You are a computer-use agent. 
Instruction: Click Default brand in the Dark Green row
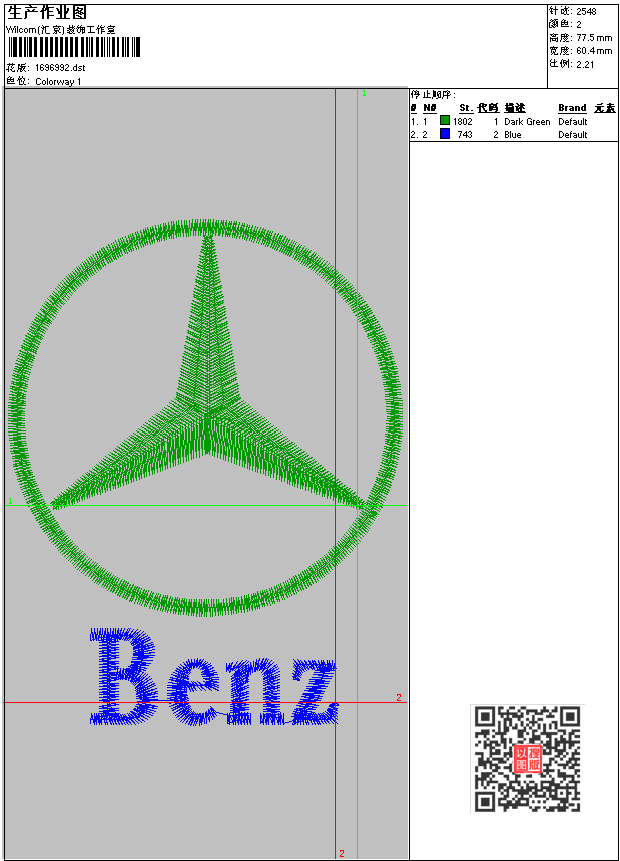[572, 121]
